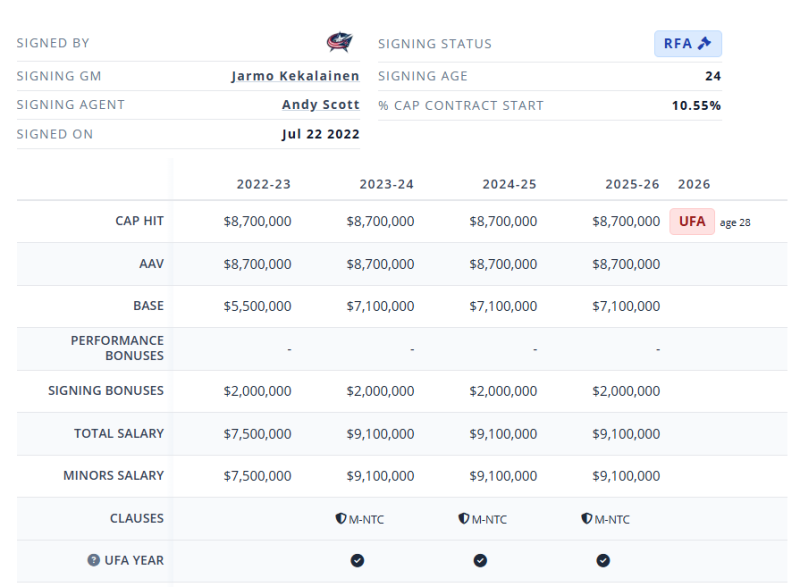Select the 2023-24 season column header
Screen dimensions: 800x587
pyautogui.click(x=386, y=185)
